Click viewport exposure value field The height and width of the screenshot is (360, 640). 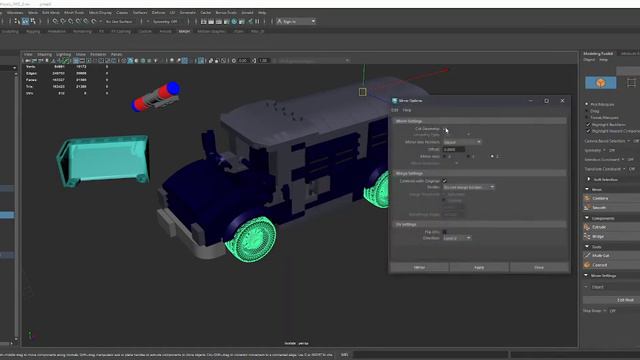[243, 60]
